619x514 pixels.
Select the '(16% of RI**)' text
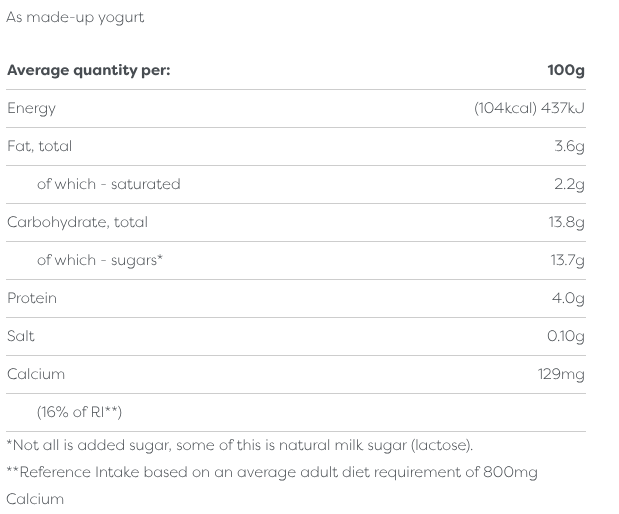(79, 412)
